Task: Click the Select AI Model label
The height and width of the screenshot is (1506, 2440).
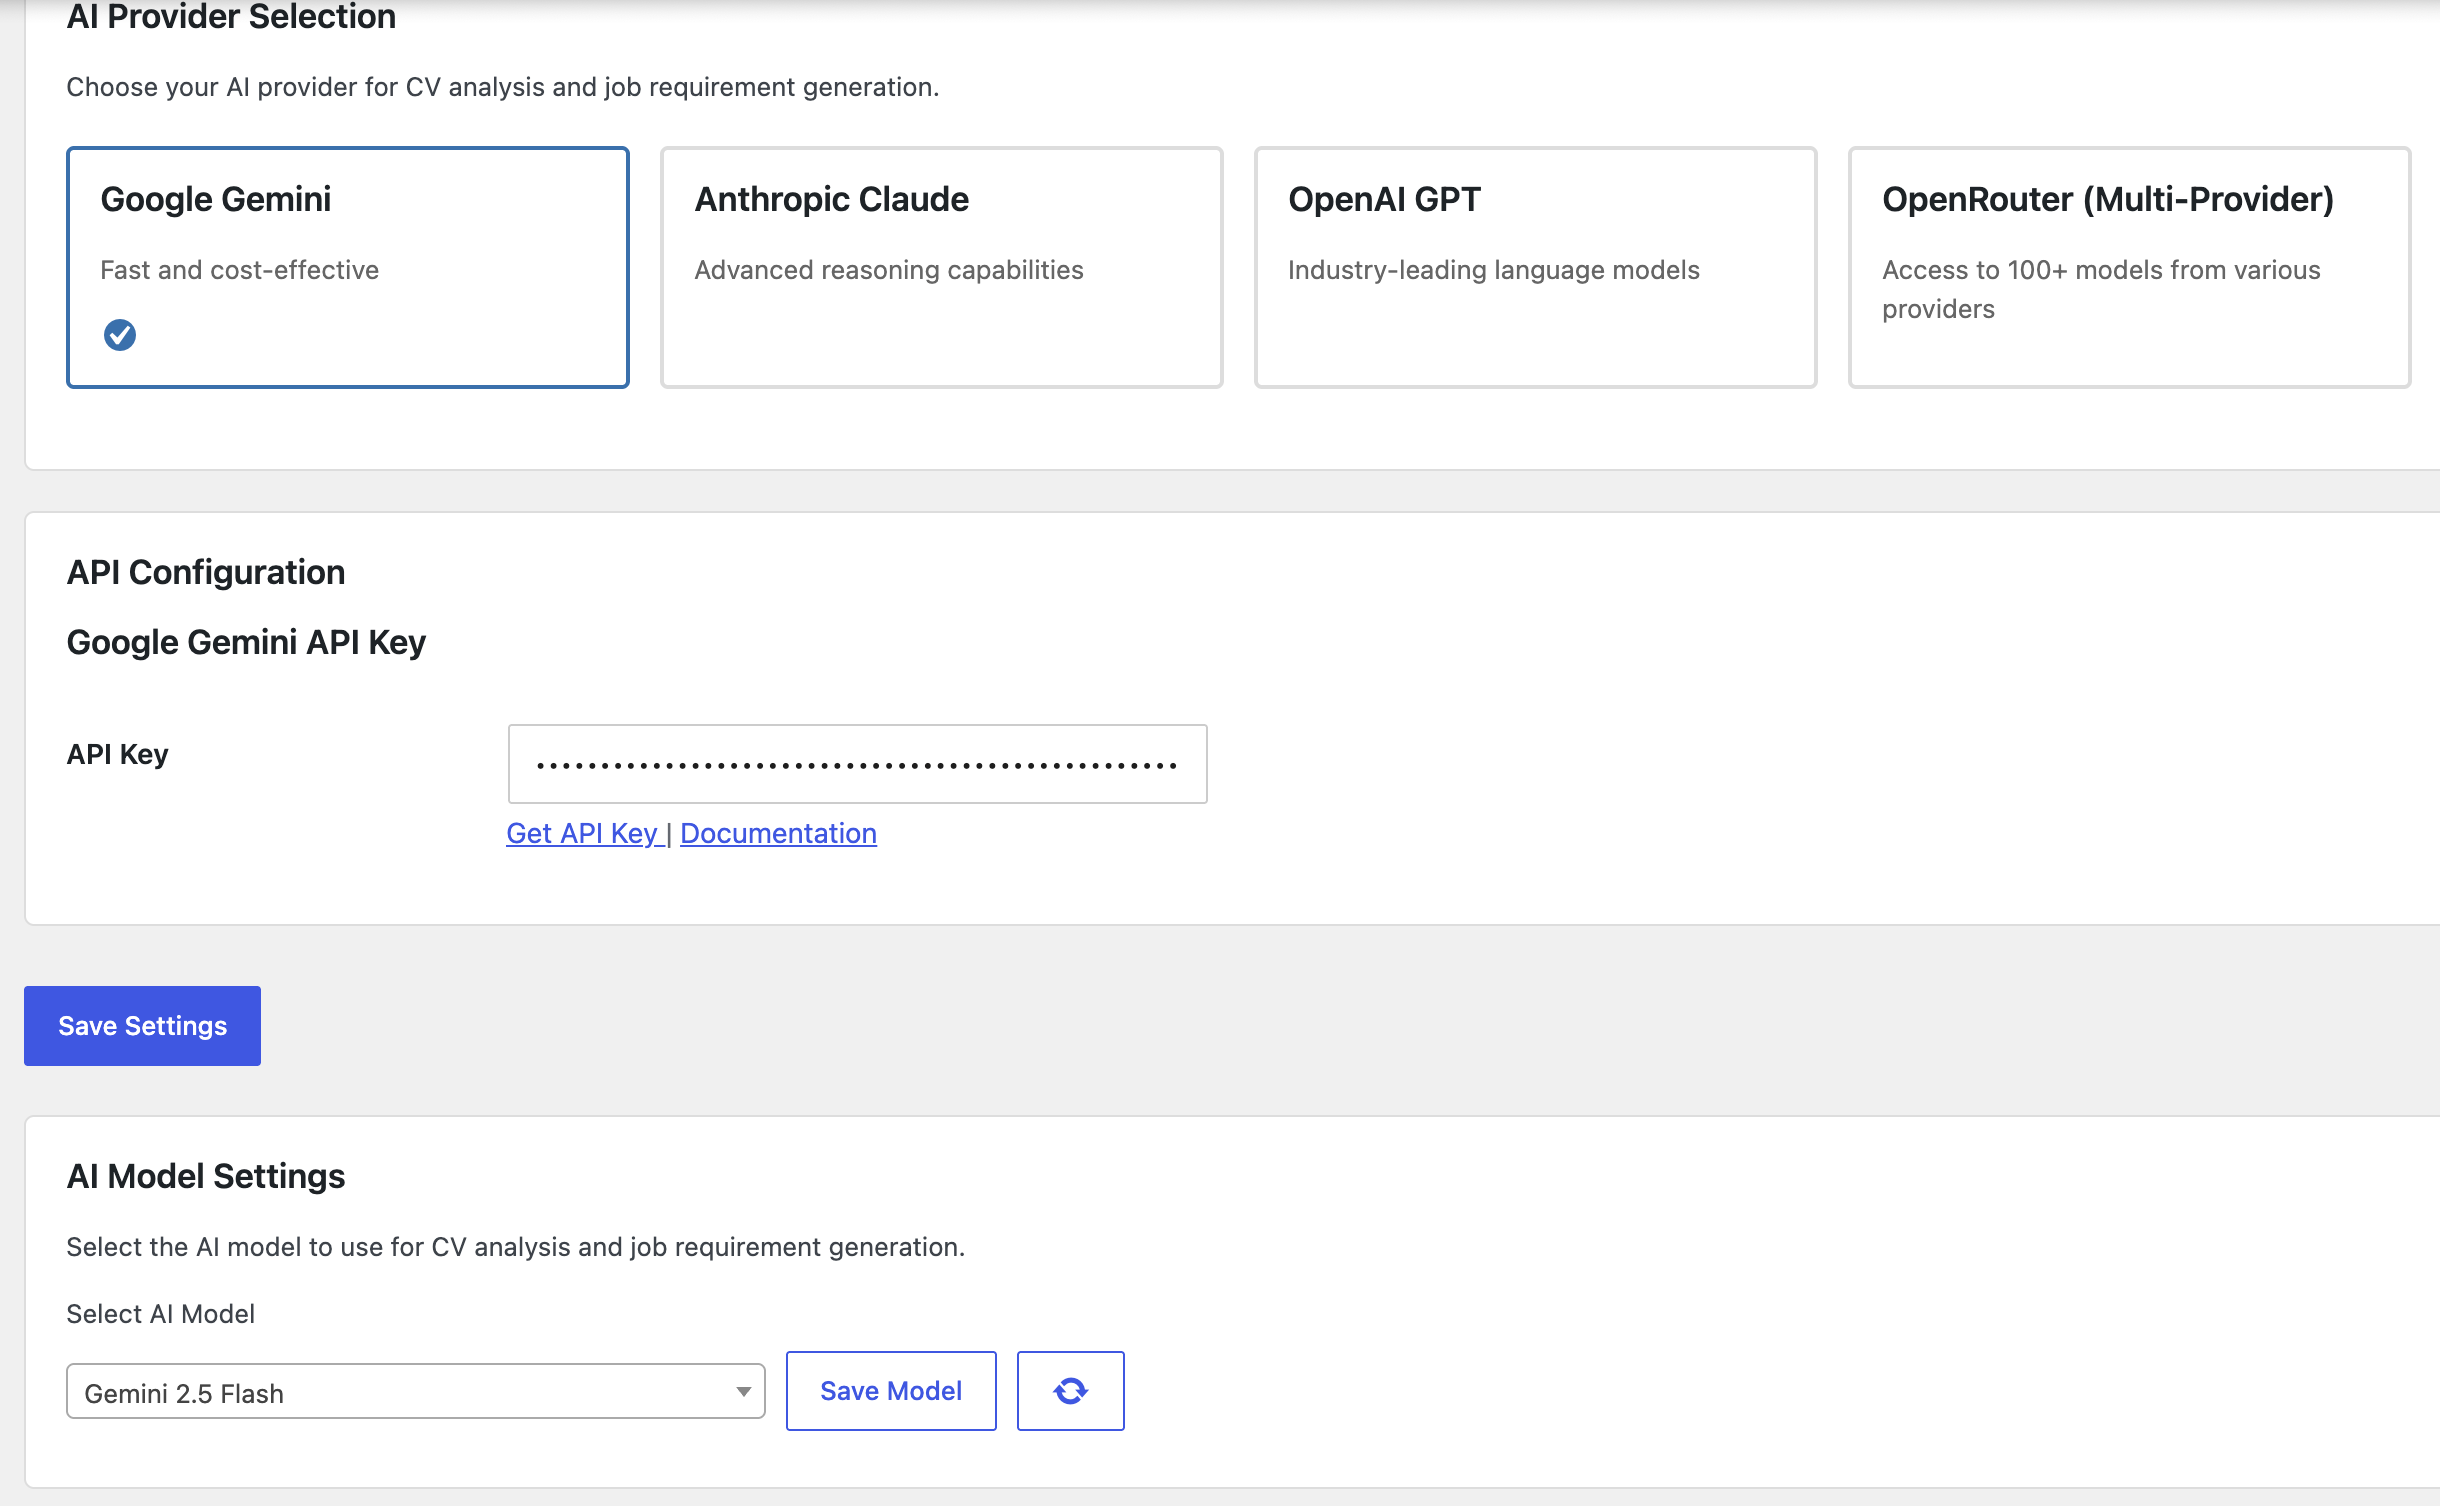Action: 160,1314
